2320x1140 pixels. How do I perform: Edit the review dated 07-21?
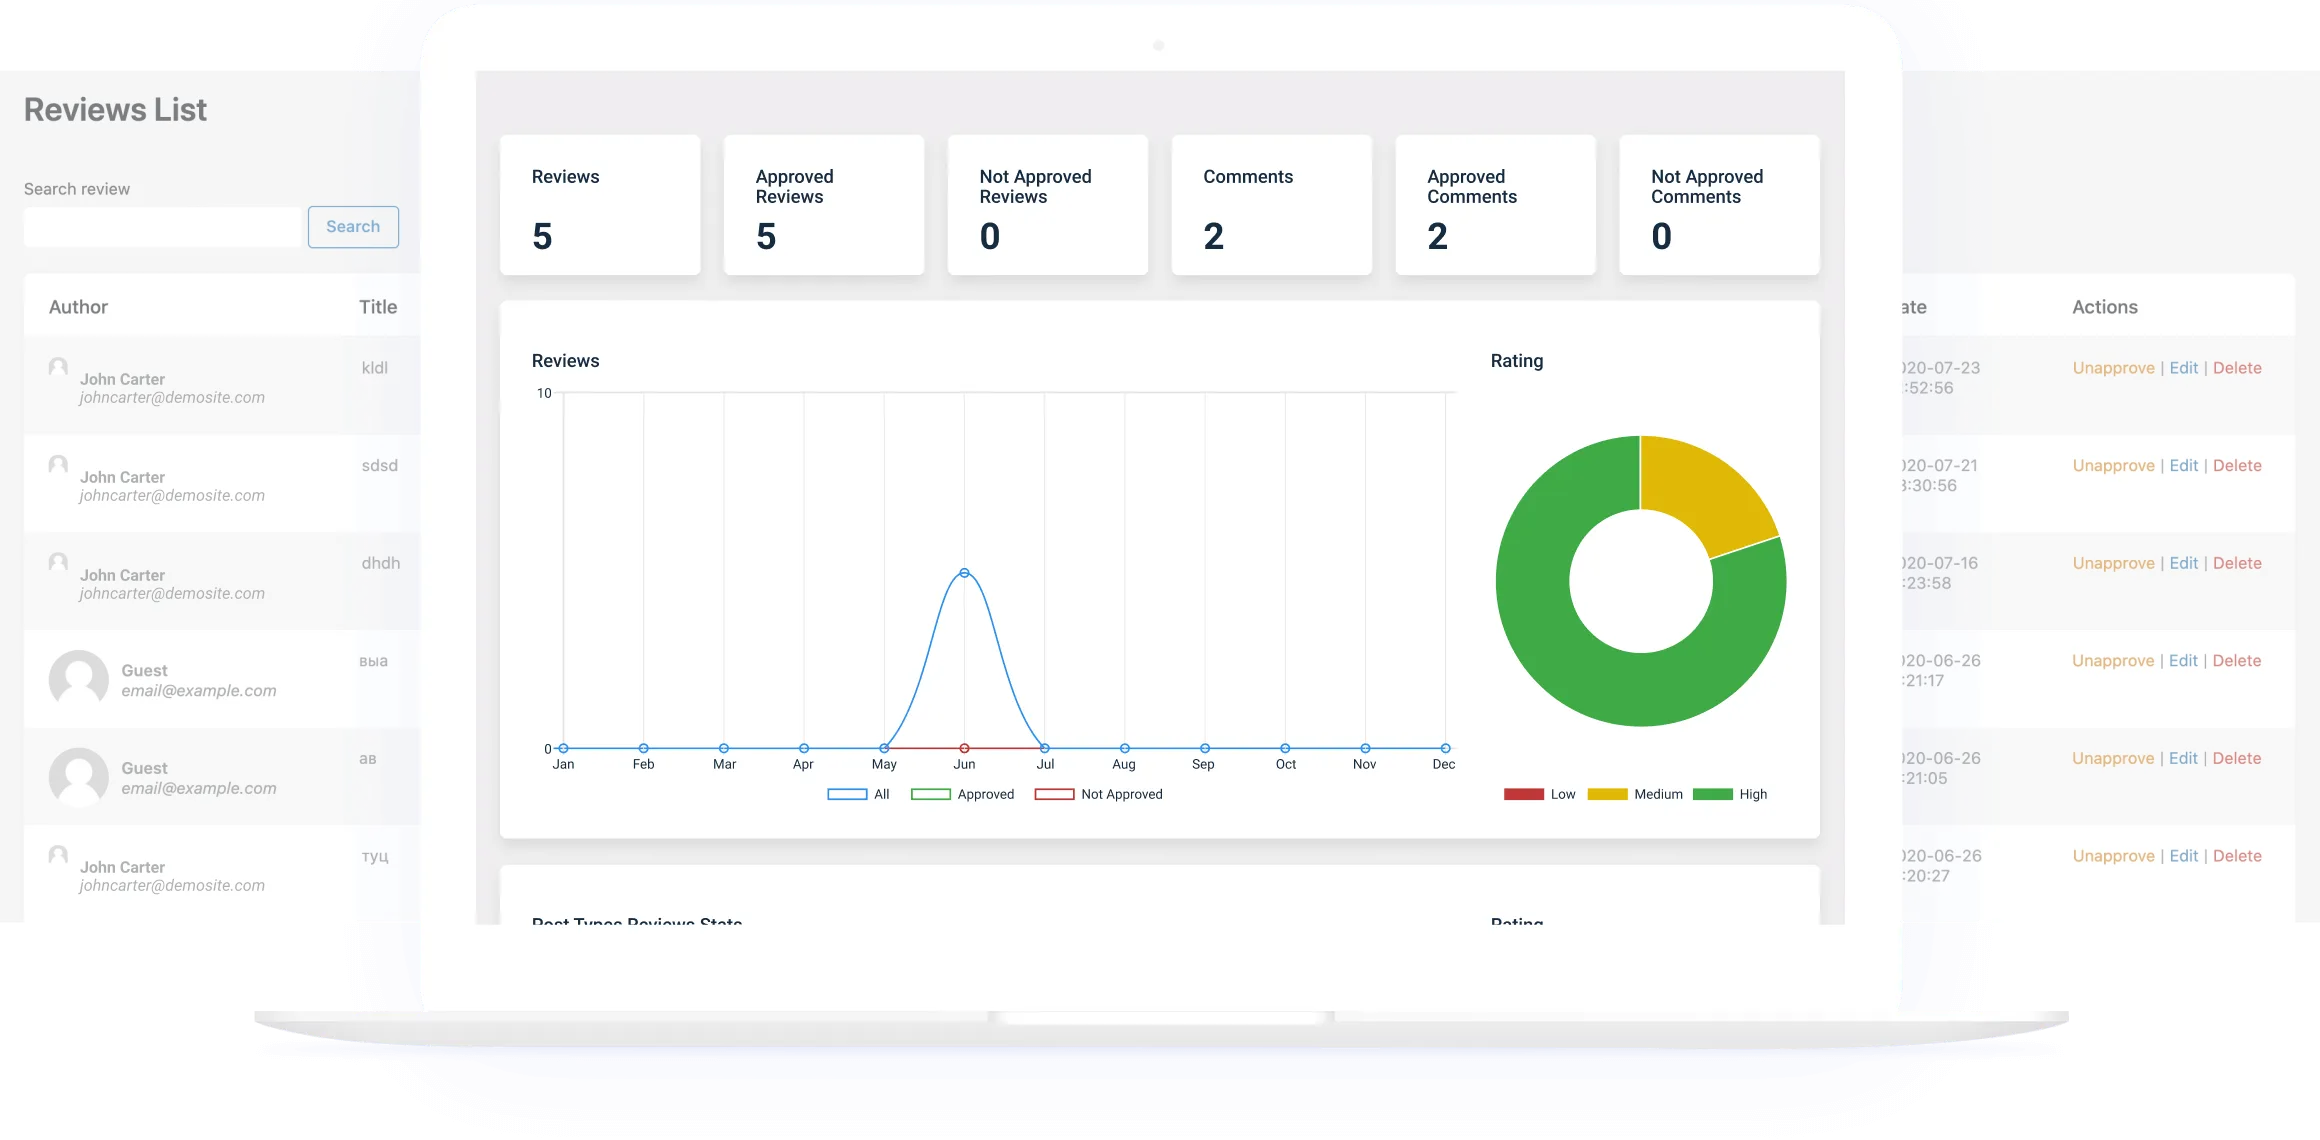(2183, 466)
